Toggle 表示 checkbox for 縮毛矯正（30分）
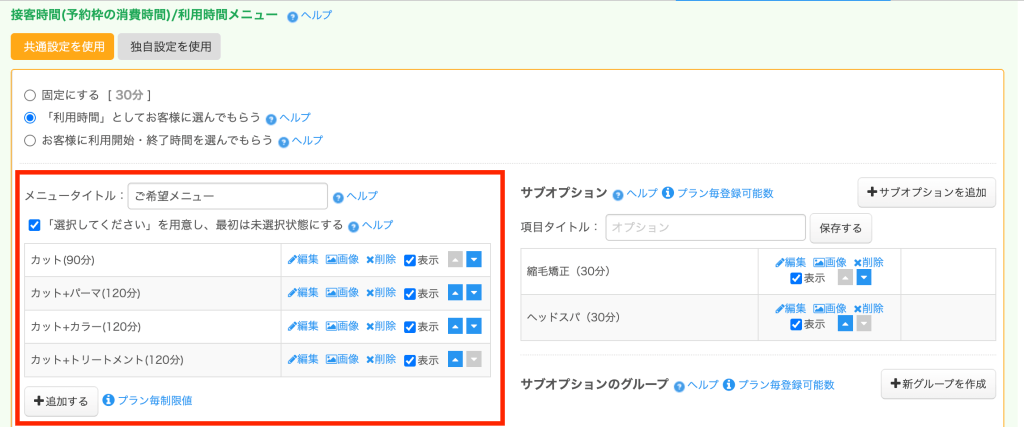 tap(796, 279)
